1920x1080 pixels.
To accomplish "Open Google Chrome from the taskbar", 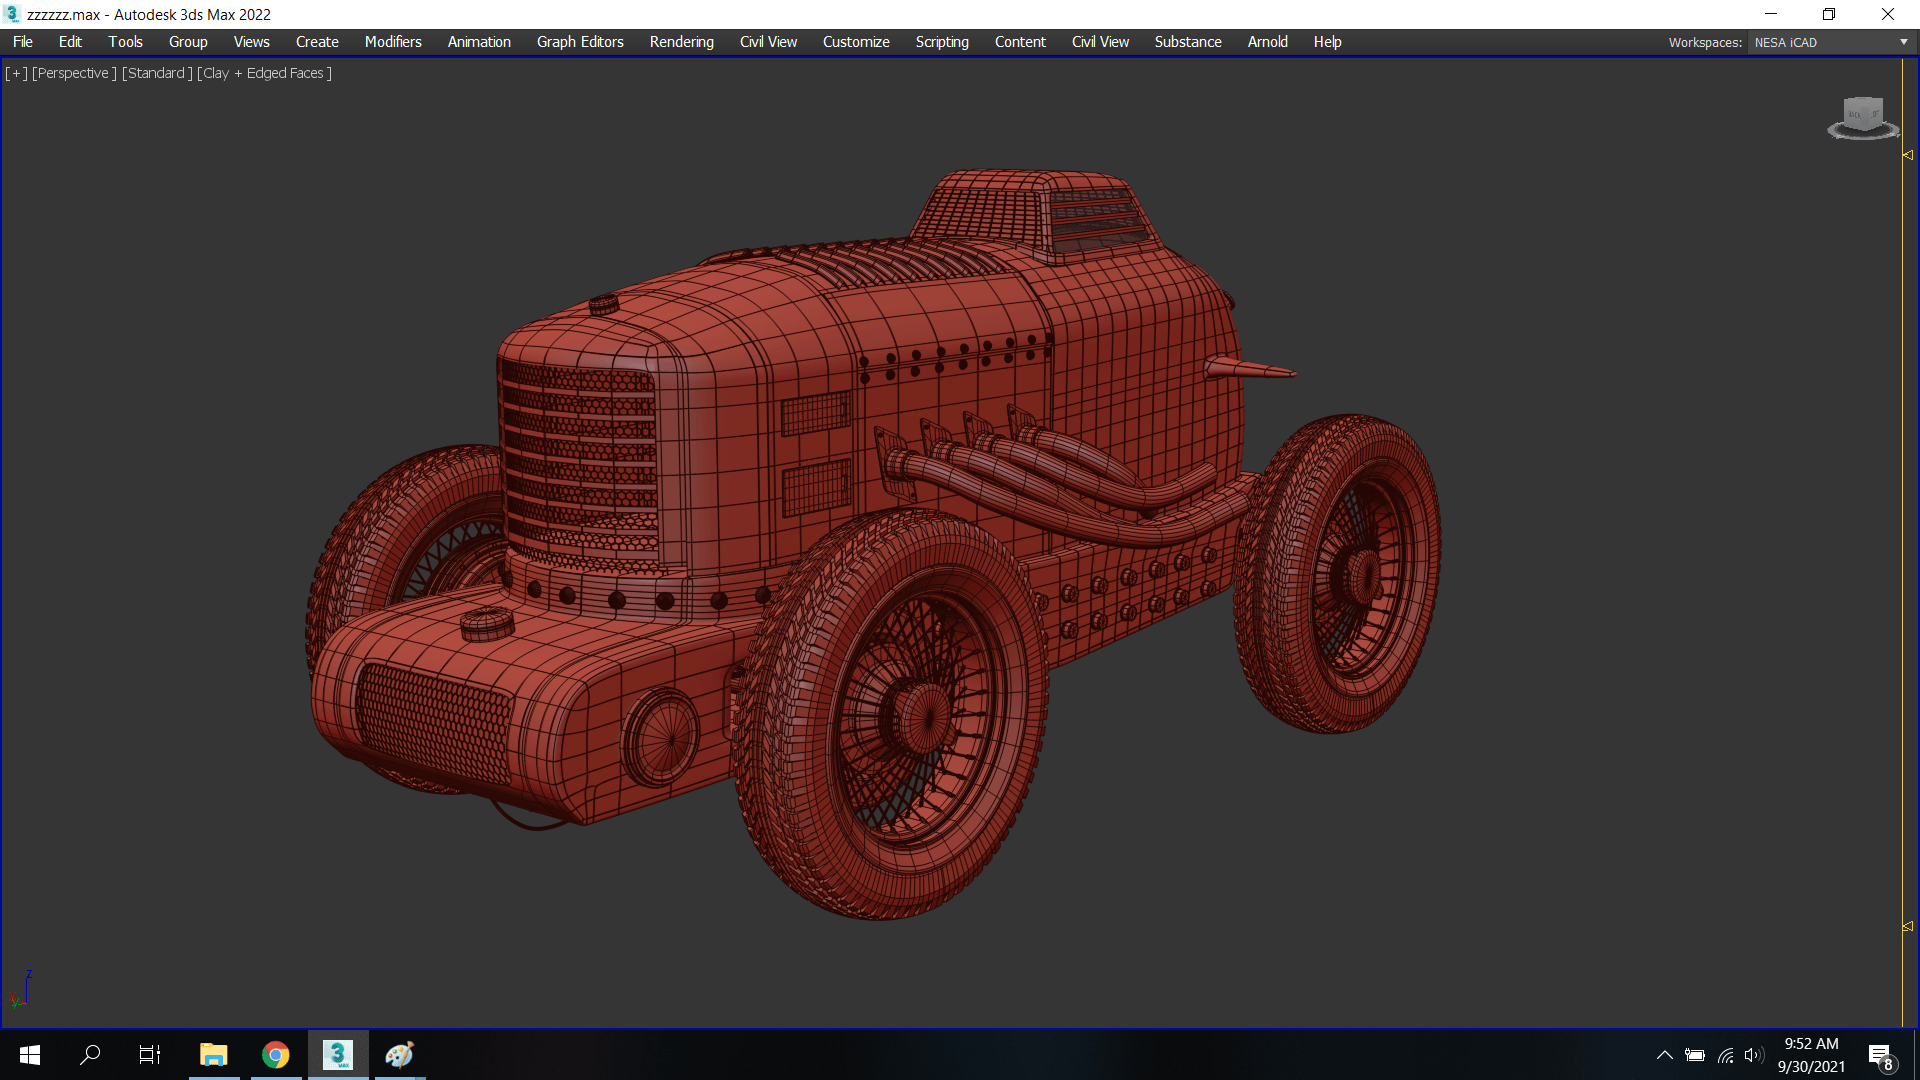I will pyautogui.click(x=275, y=1055).
